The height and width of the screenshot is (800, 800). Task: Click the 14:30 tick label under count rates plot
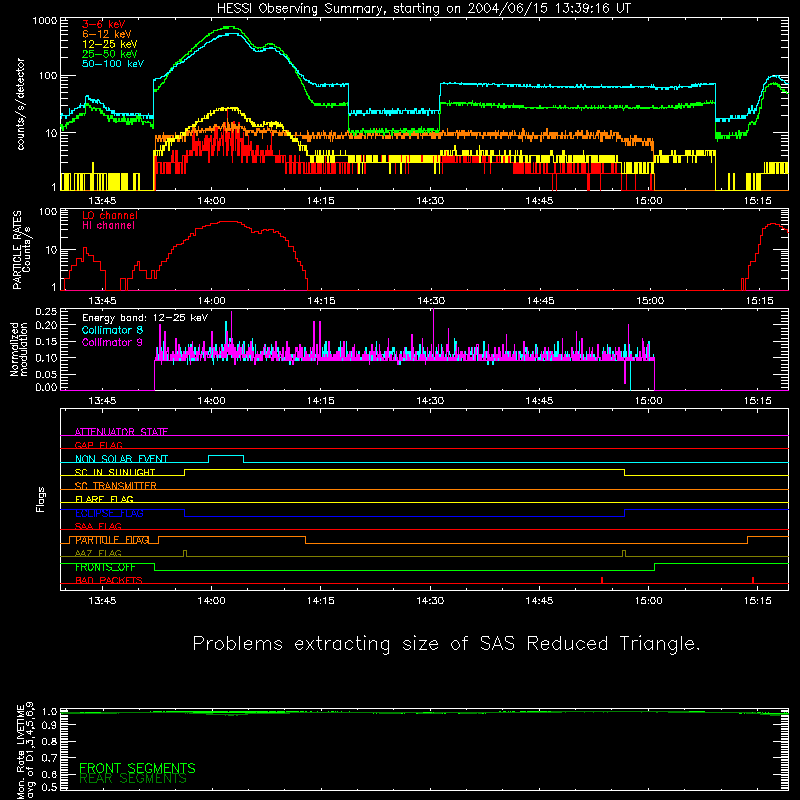(430, 201)
